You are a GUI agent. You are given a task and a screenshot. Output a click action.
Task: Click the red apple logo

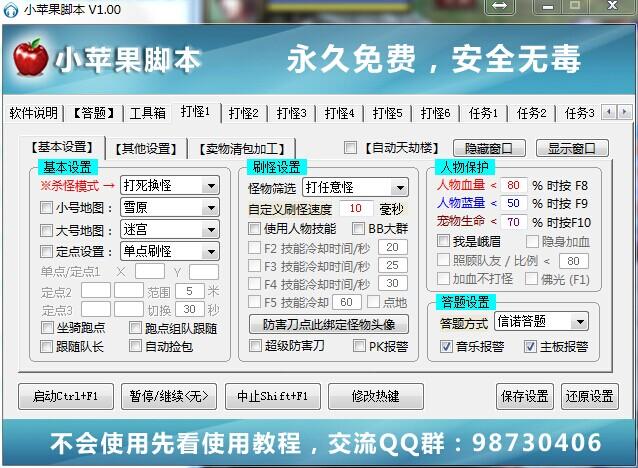[x=30, y=57]
